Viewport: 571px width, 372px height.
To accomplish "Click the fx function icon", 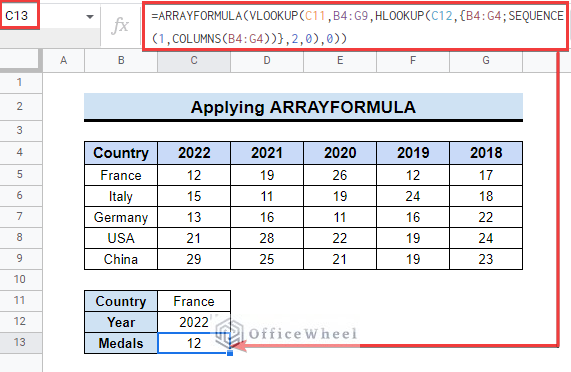I will coord(120,25).
